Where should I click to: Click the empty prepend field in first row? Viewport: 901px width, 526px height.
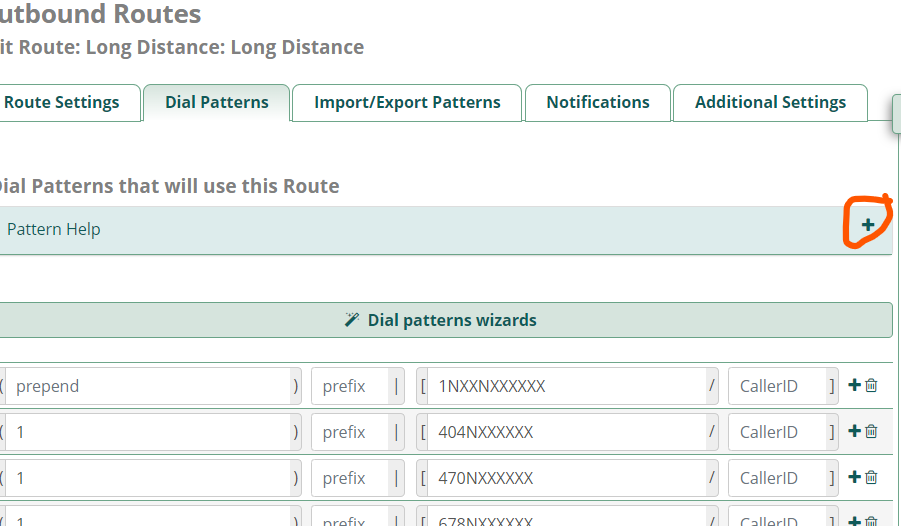(148, 386)
